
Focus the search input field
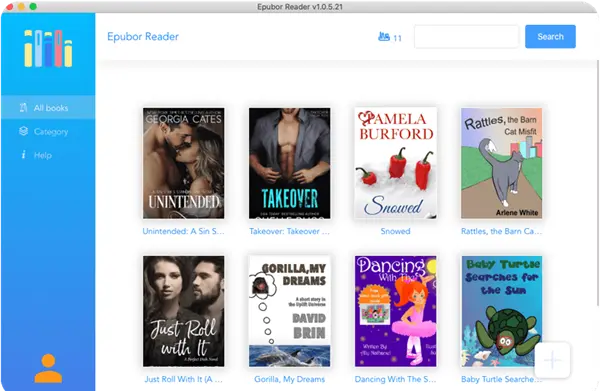click(466, 37)
